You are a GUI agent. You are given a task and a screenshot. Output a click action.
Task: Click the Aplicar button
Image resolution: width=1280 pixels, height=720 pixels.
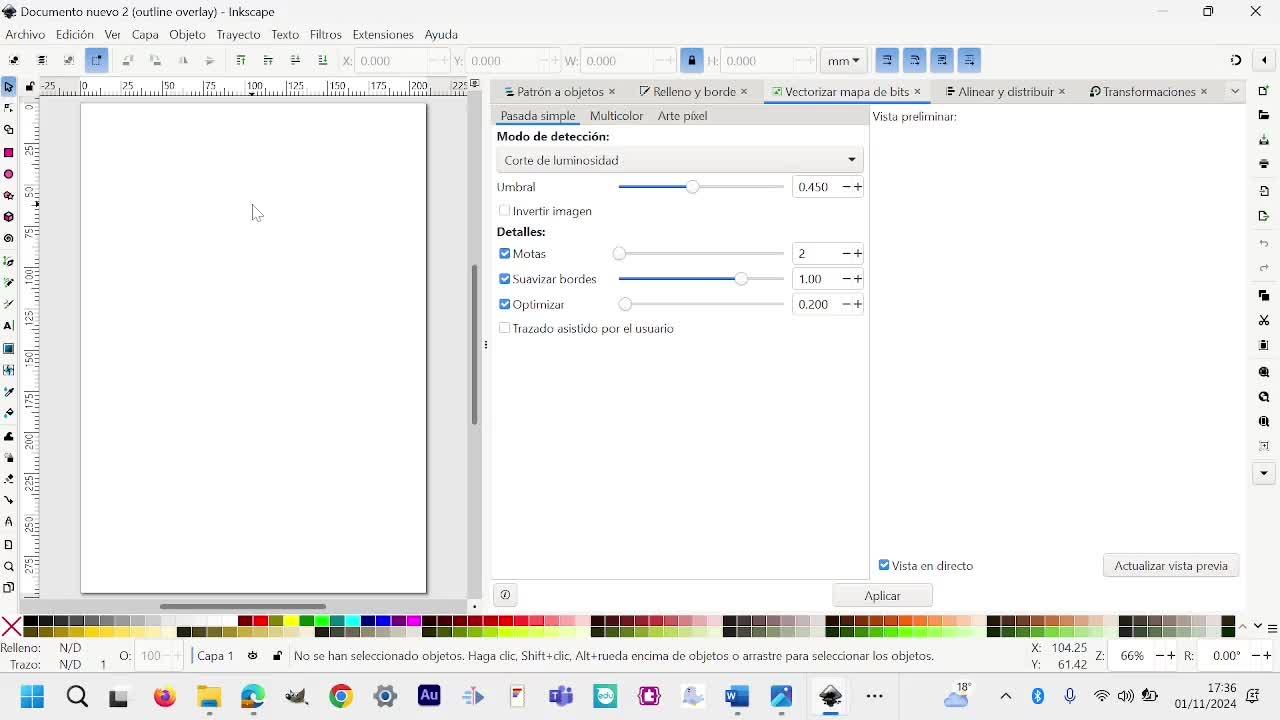pyautogui.click(x=882, y=595)
